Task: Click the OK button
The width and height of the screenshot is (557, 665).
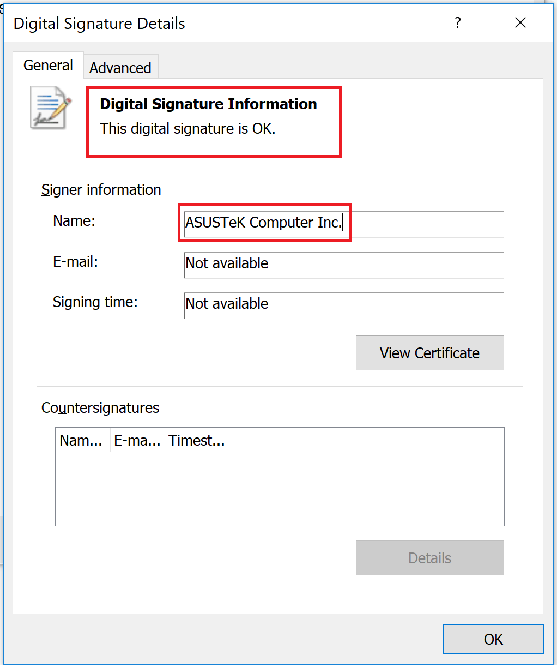Action: [493, 639]
